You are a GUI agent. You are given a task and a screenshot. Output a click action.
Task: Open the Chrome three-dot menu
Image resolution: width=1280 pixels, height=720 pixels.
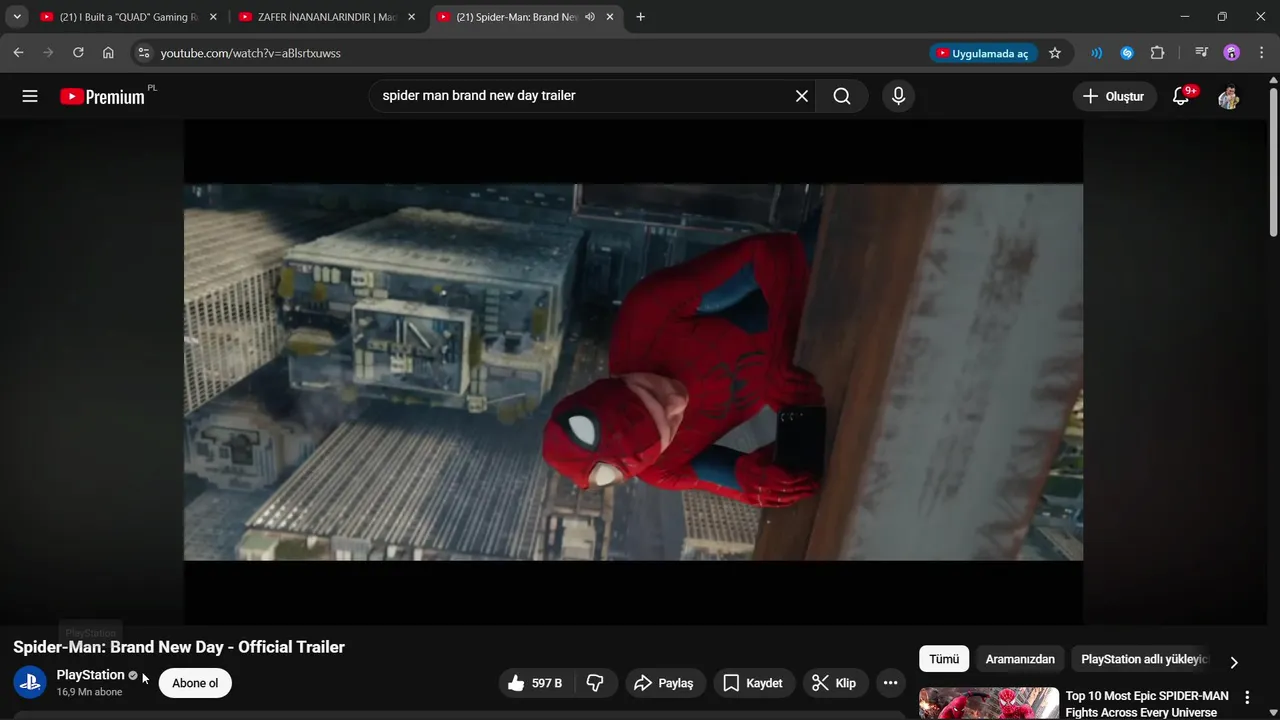pyautogui.click(x=1260, y=53)
